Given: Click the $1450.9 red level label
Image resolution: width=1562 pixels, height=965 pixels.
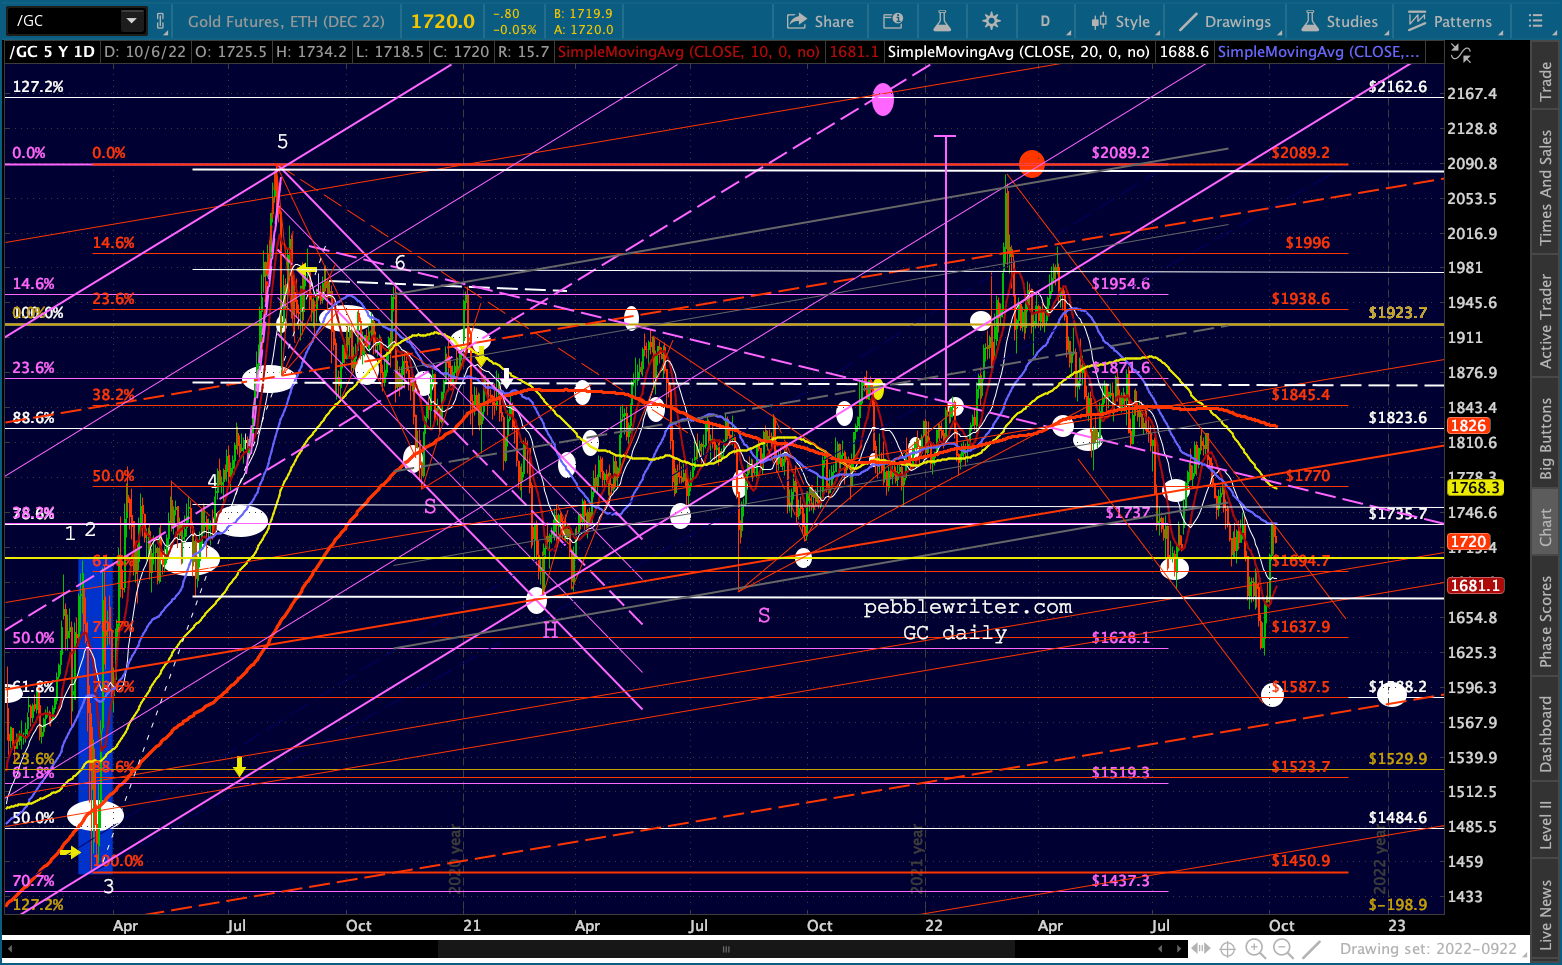Looking at the screenshot, I should (1301, 861).
